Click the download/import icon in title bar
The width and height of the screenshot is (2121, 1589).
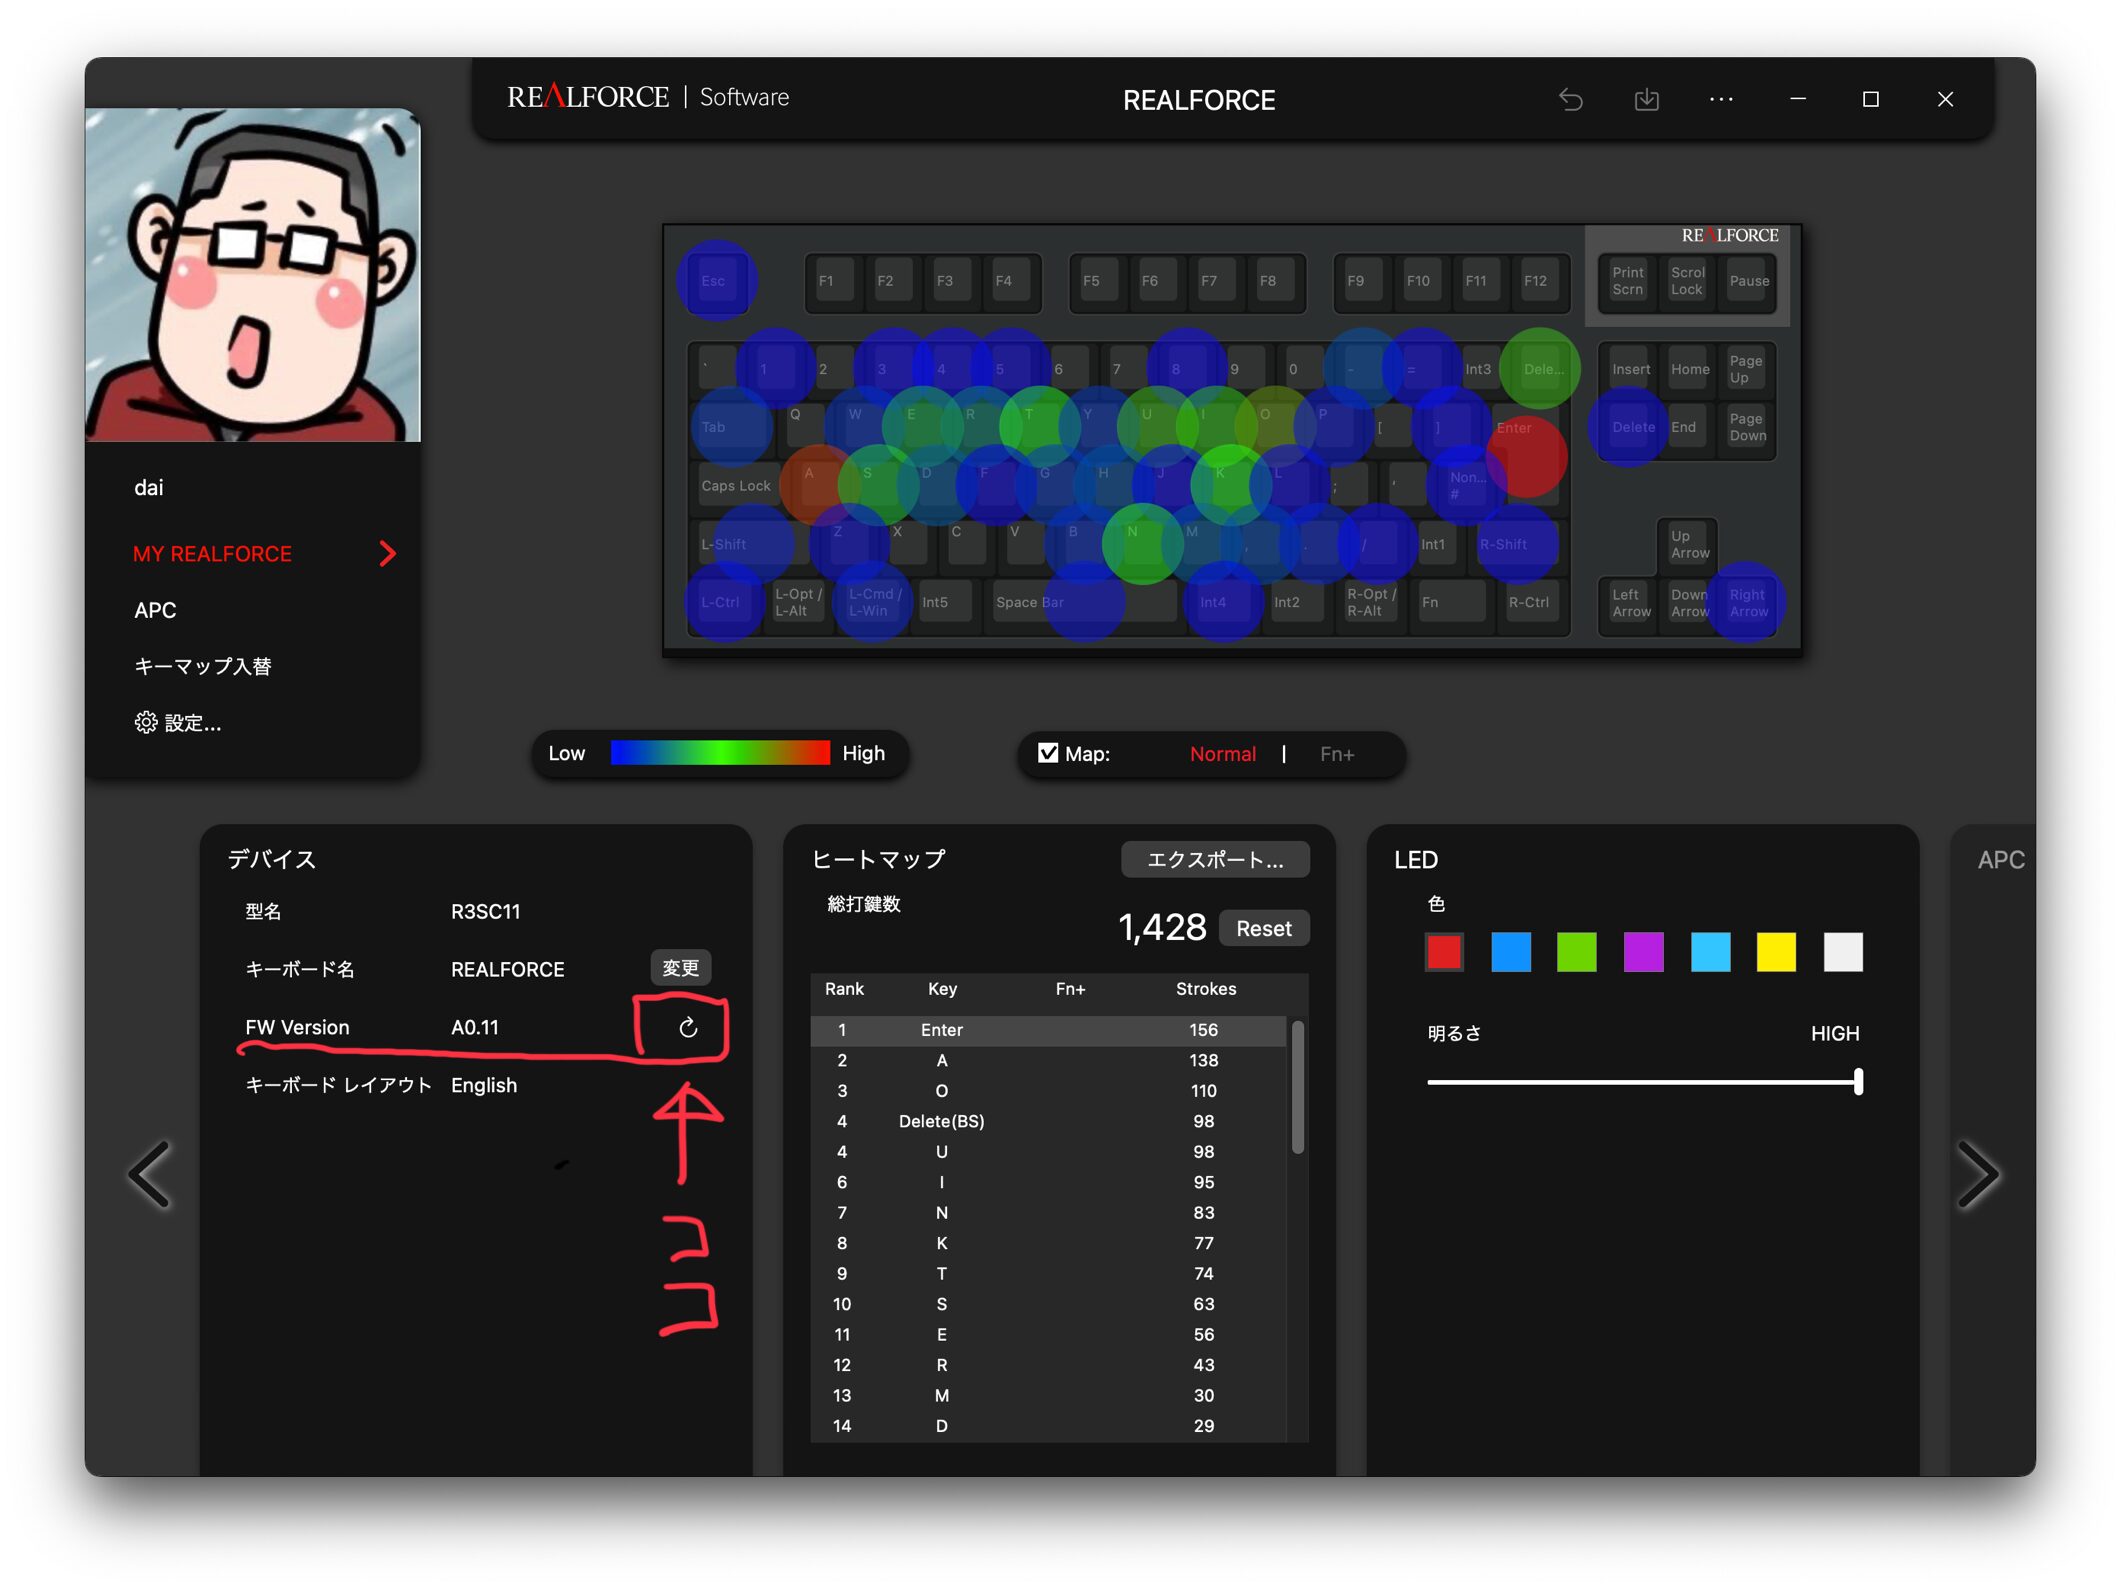coord(1646,99)
